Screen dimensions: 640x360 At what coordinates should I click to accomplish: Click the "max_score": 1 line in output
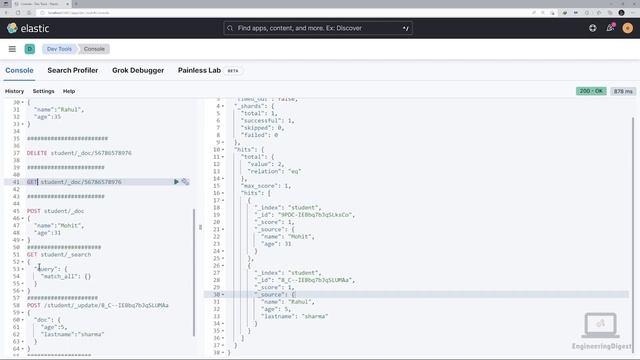coord(266,186)
